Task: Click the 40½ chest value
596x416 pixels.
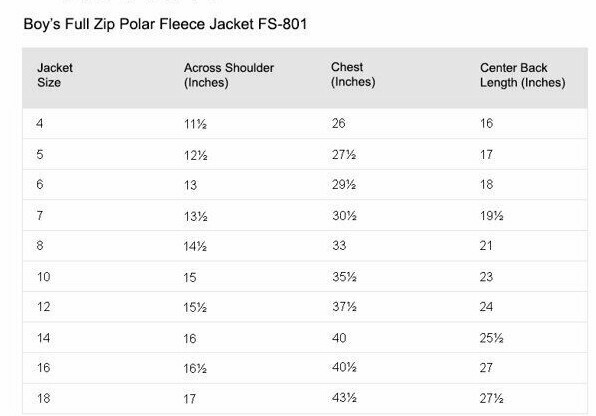Action: click(x=344, y=367)
